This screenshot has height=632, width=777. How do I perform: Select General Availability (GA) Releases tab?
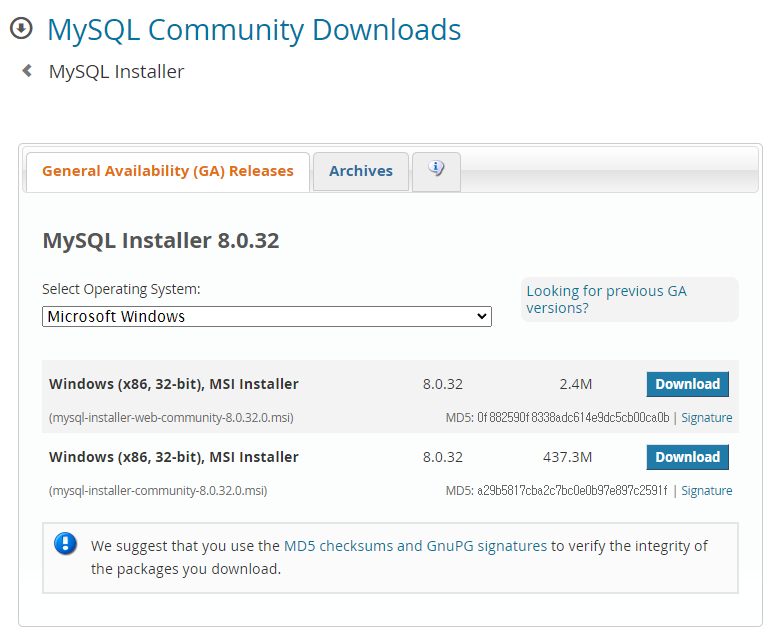tap(168, 171)
